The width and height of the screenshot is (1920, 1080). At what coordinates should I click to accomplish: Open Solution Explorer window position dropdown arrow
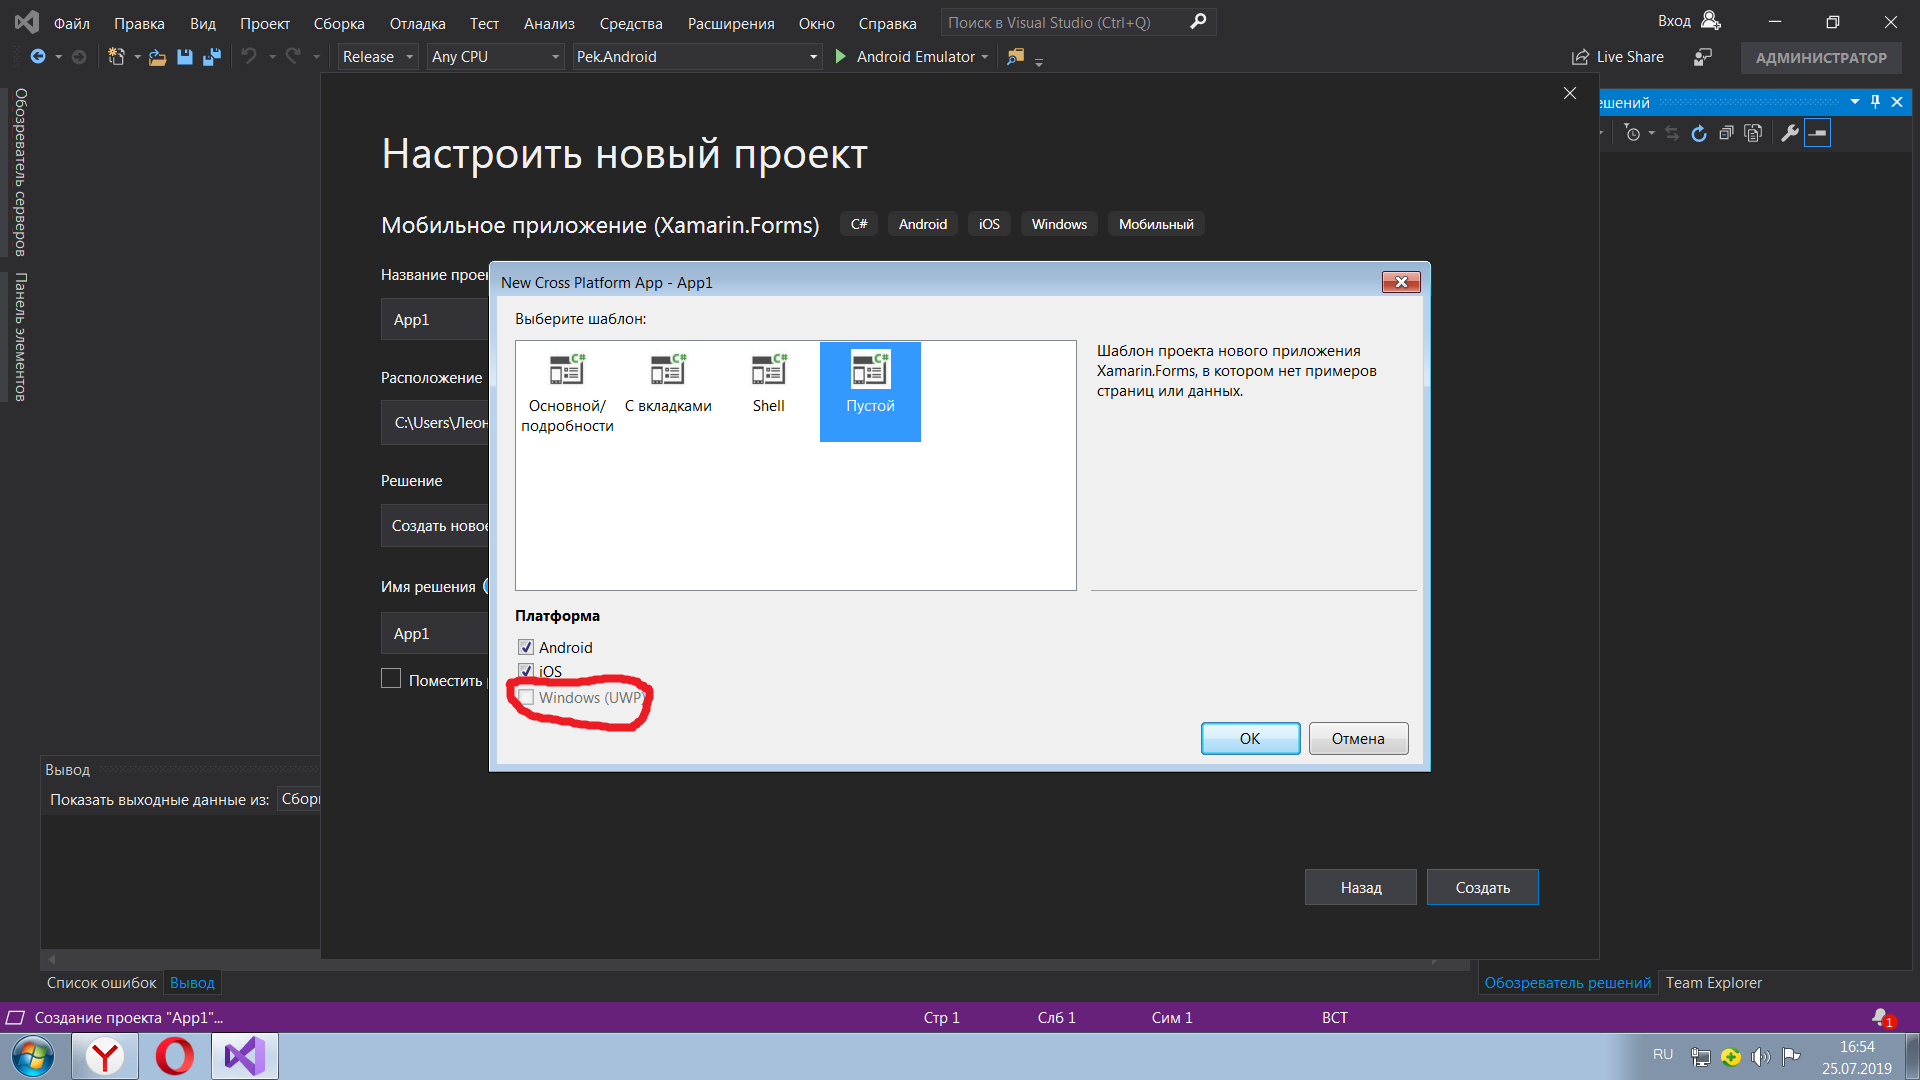coord(1855,102)
